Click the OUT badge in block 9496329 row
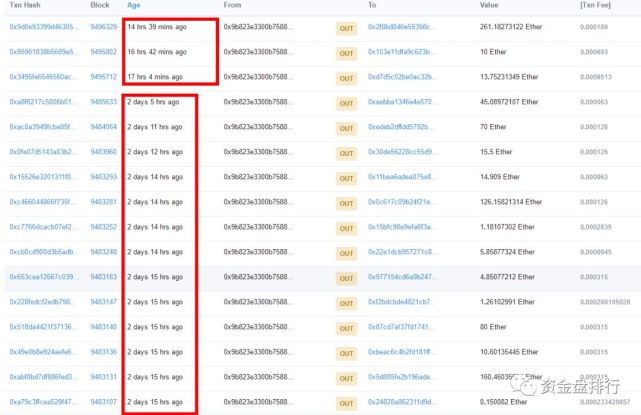641x415 pixels. pos(346,28)
